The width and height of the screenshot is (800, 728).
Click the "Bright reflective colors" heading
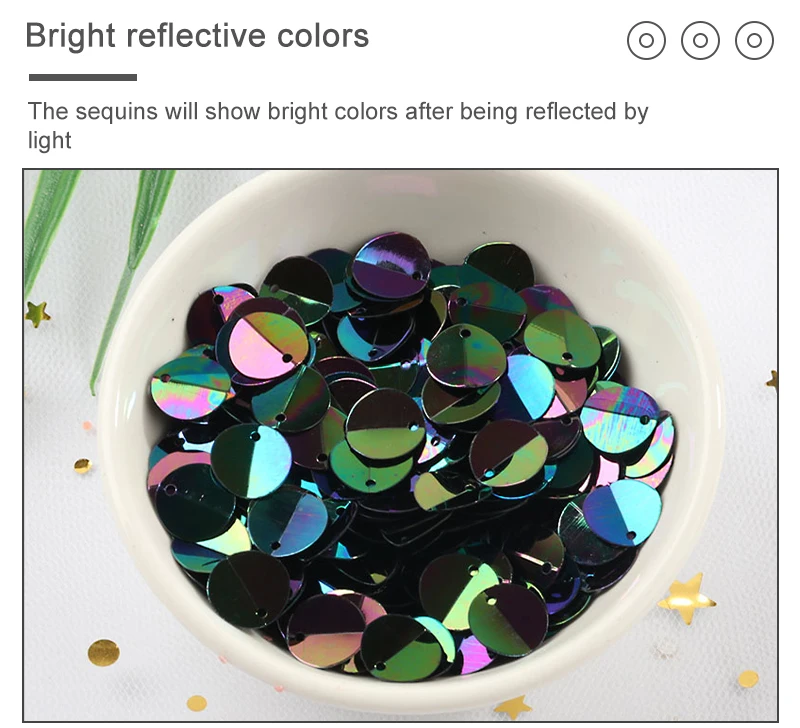coord(197,36)
